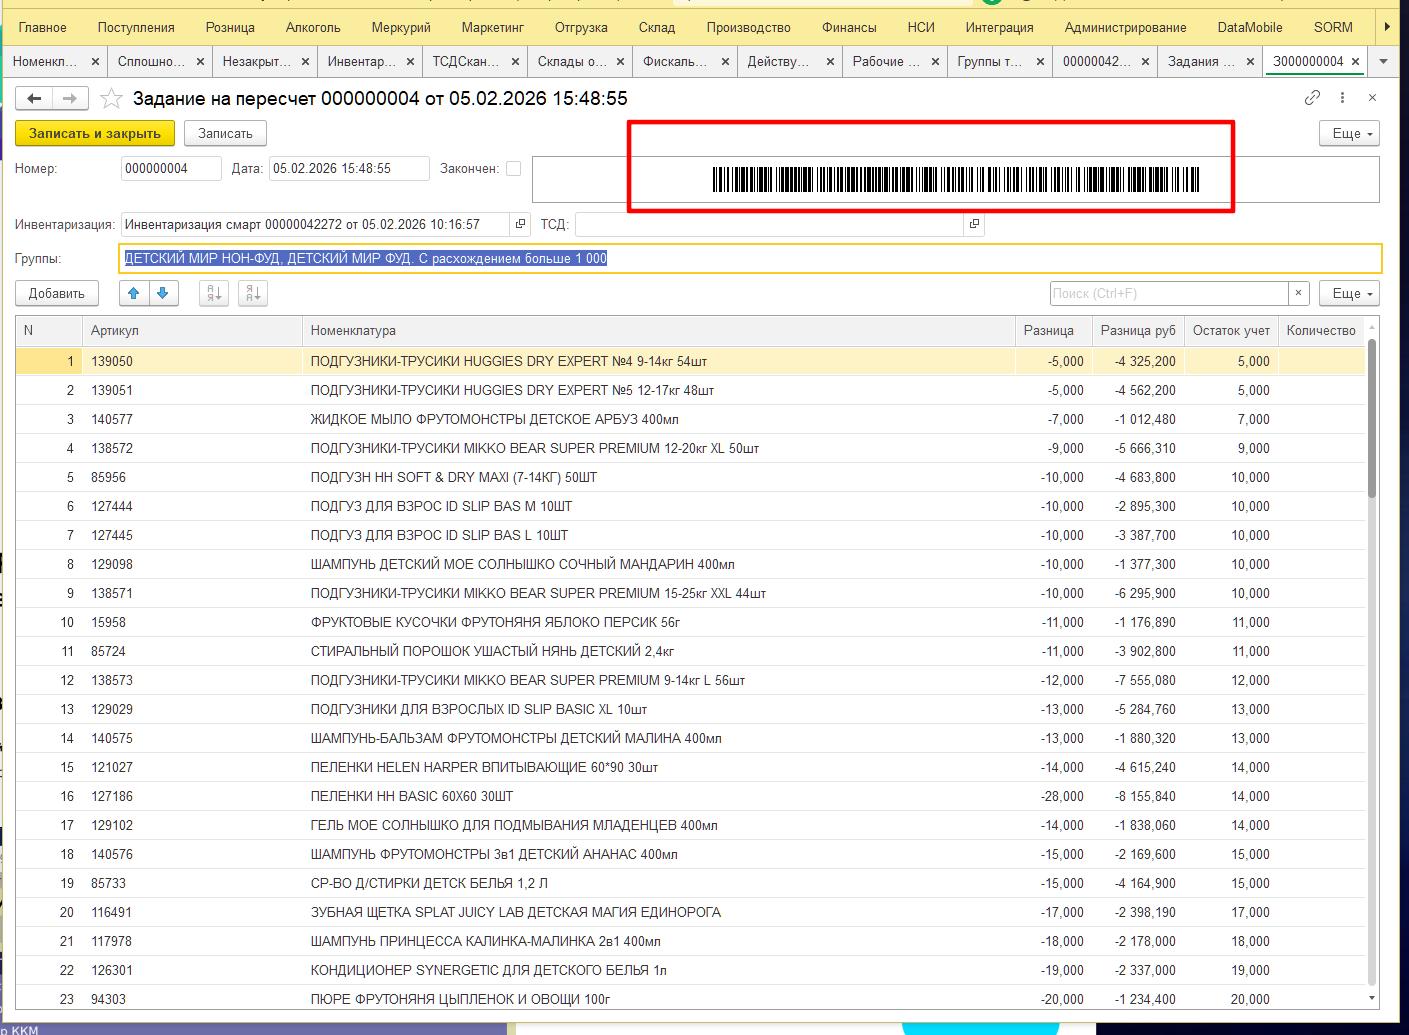Sort the list in descending order
This screenshot has height=1035, width=1409.
click(252, 293)
